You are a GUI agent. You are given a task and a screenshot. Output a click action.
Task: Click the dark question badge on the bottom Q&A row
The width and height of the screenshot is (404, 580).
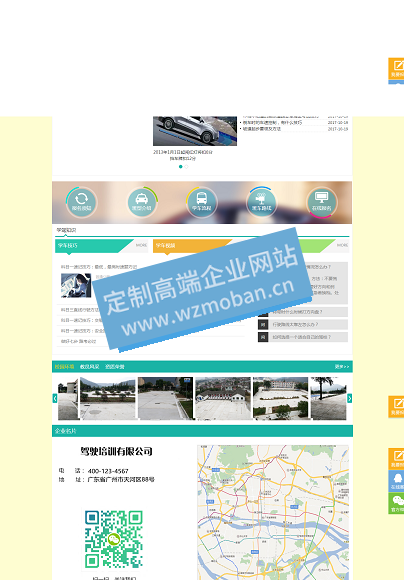[x=263, y=337]
